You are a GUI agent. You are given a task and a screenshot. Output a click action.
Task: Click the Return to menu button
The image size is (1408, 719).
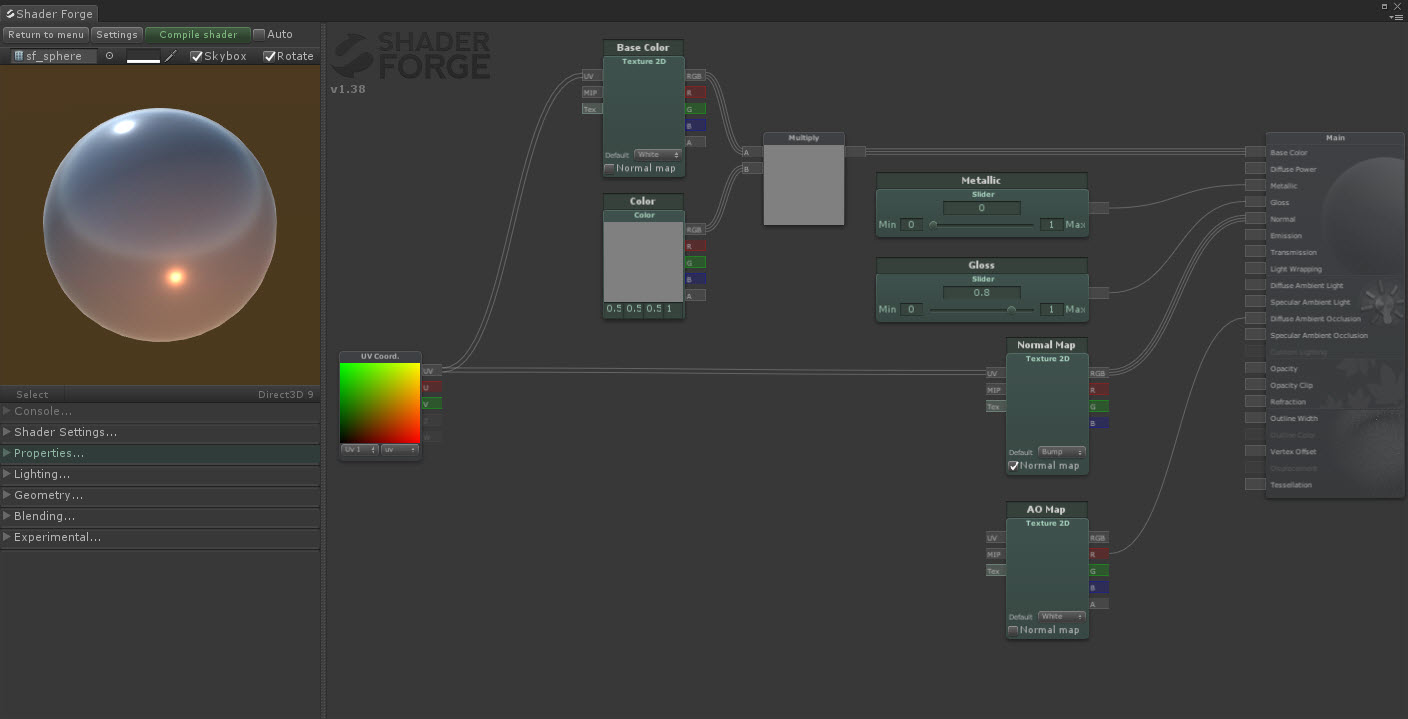[x=46, y=33]
